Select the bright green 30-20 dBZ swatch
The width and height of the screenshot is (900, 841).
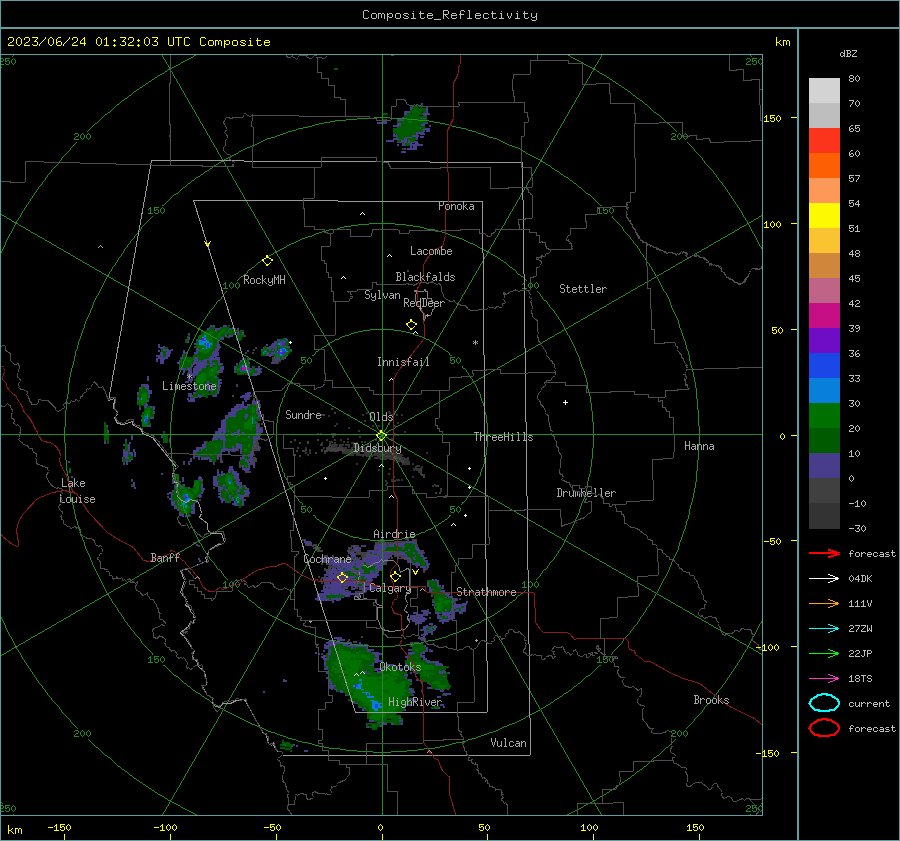(x=824, y=416)
